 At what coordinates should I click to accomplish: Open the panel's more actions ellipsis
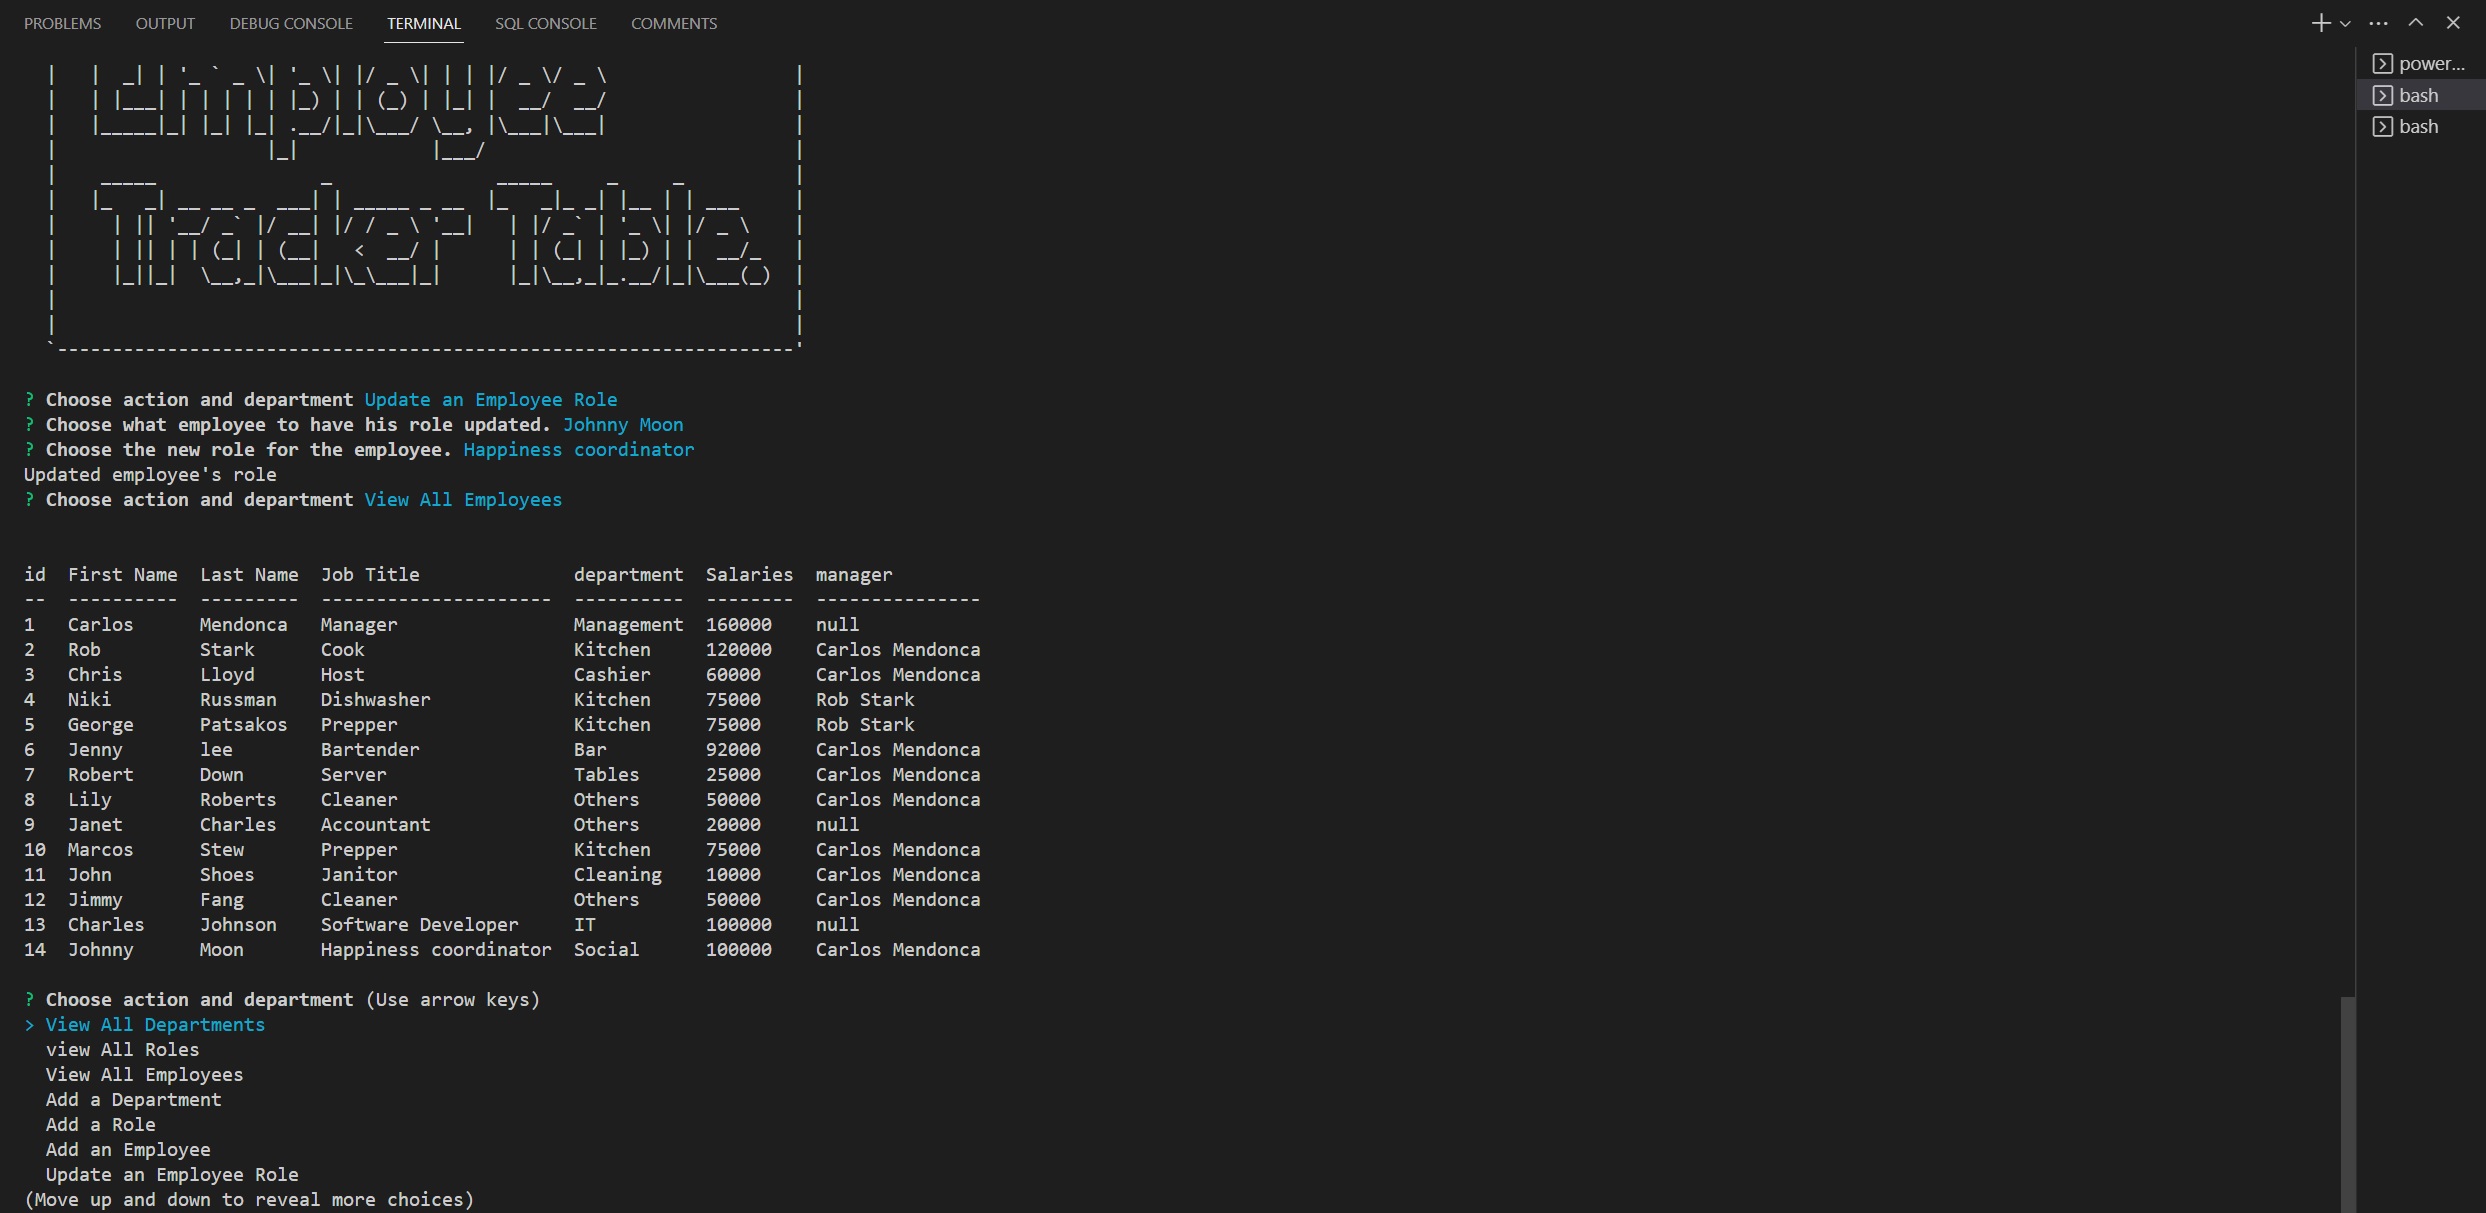2379,23
